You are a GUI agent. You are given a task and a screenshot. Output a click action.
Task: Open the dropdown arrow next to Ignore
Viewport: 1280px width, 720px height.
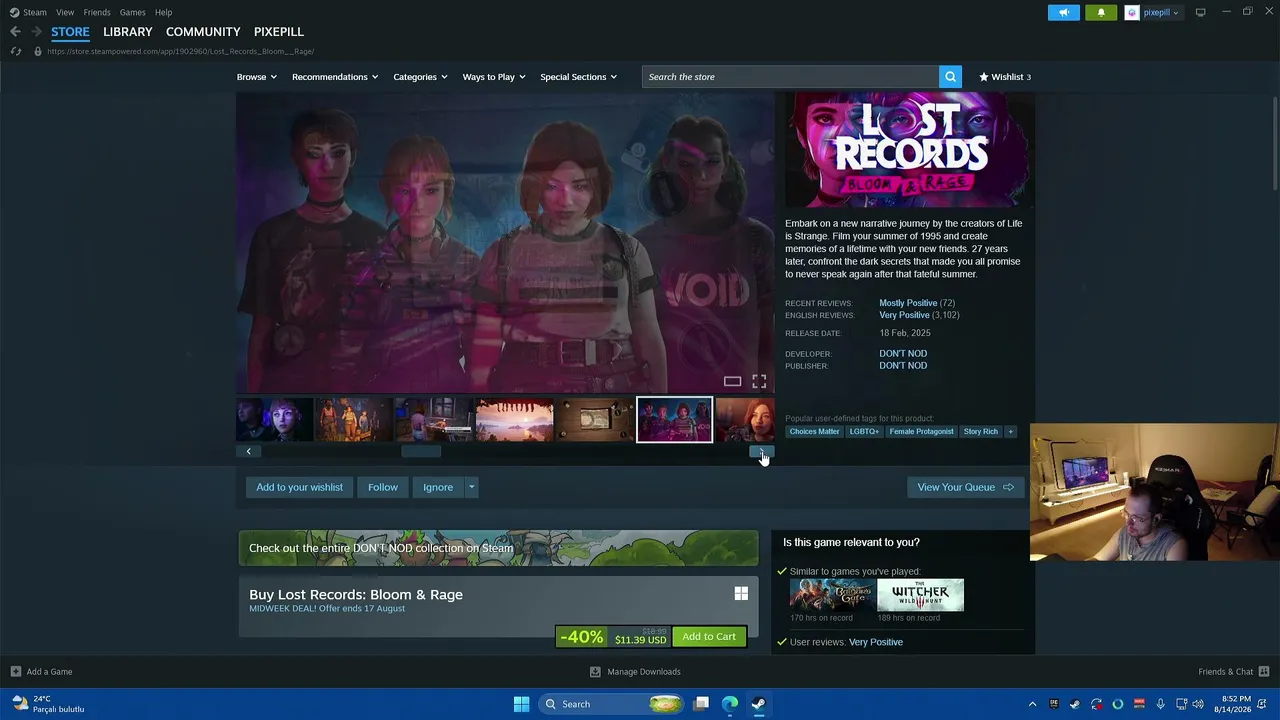[471, 487]
